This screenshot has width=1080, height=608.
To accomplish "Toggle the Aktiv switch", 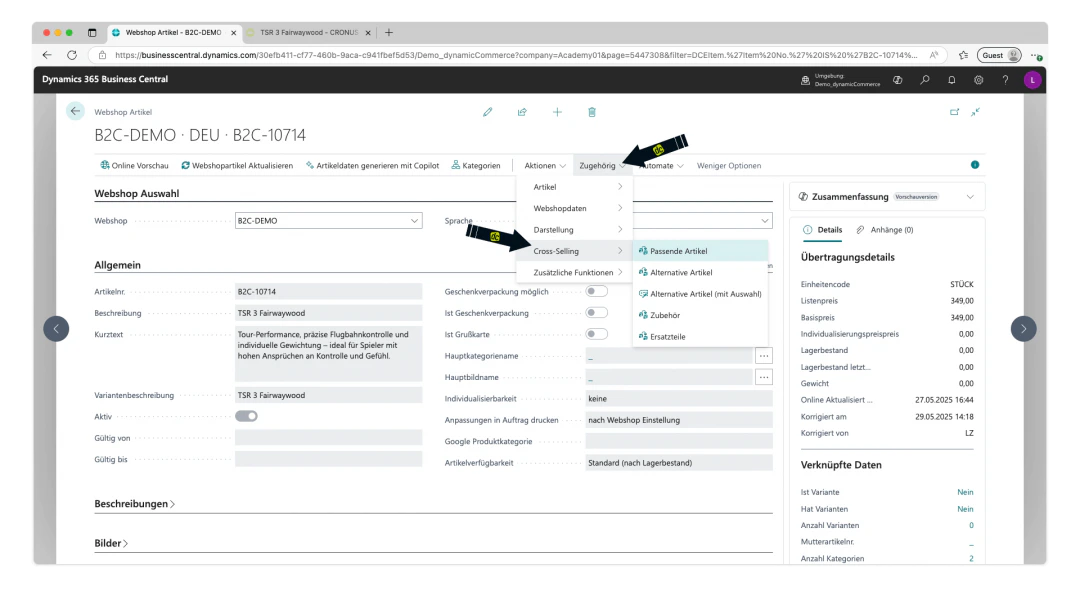I will pyautogui.click(x=247, y=416).
